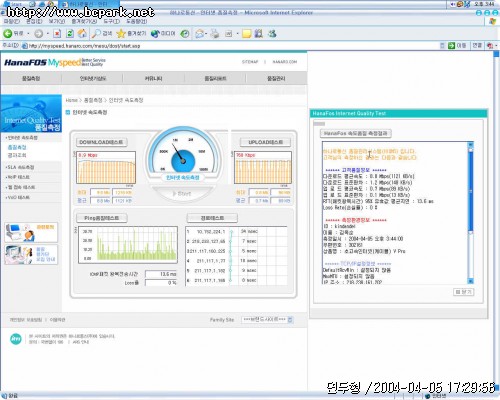Viewport: 500px width, 400px height.
Task: Click the UPLOAD테스트 button
Action: 265,142
